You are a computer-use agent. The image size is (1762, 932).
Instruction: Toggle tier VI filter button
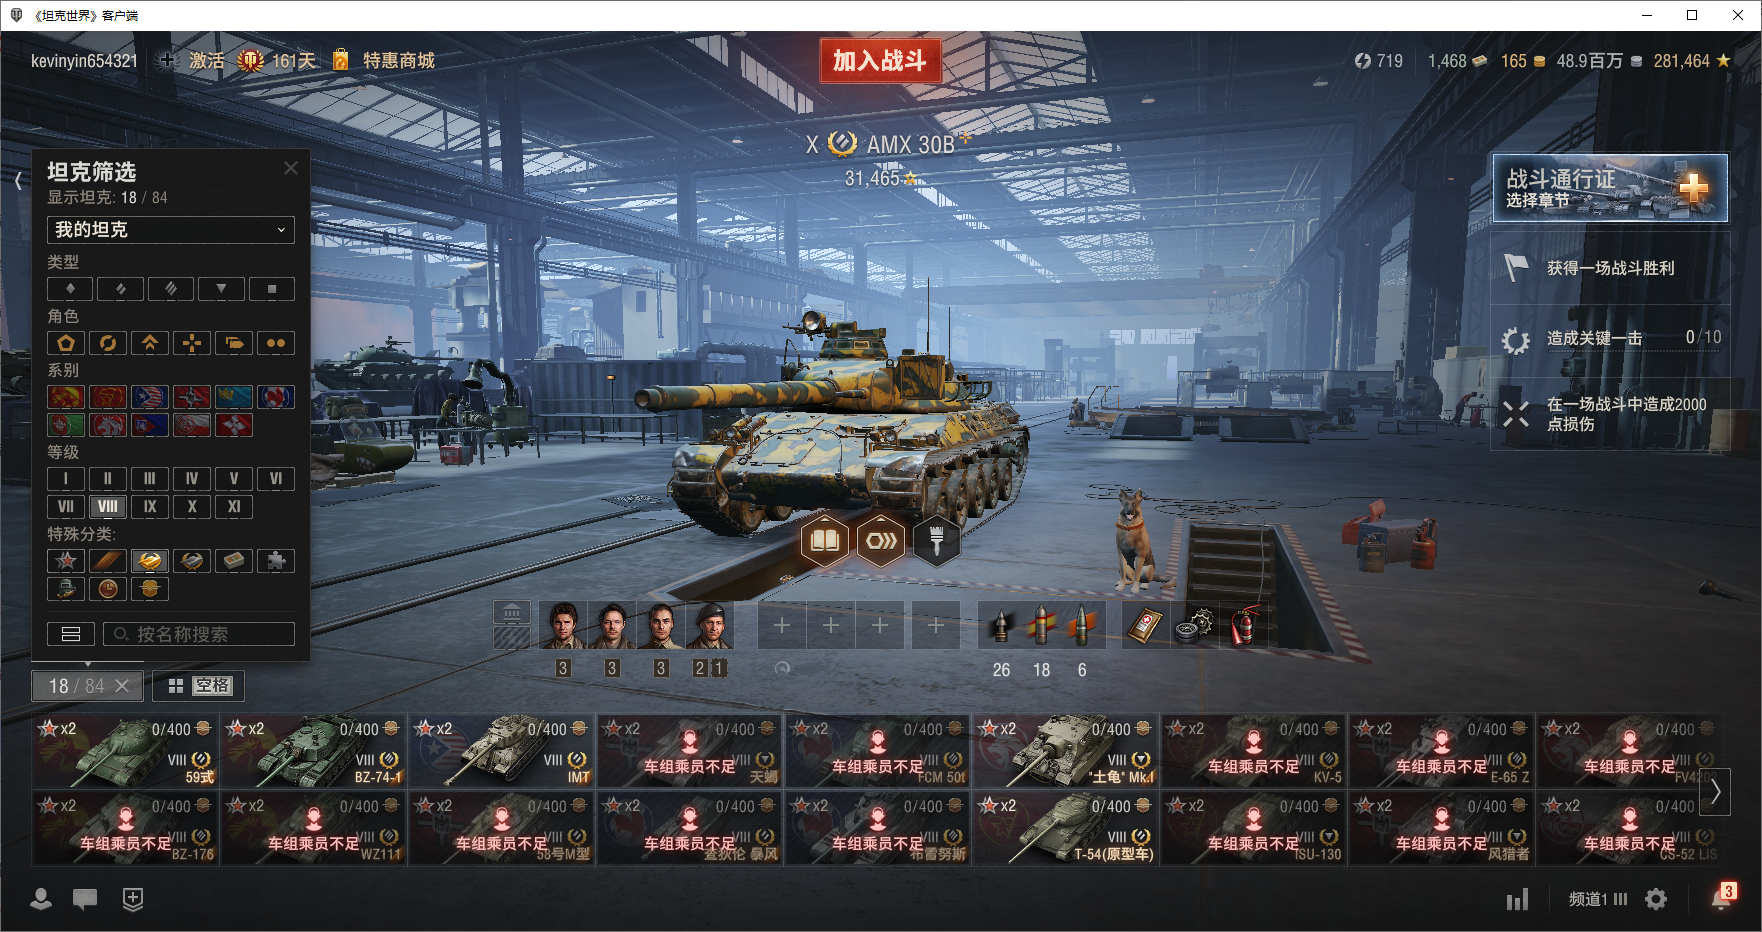[x=276, y=479]
